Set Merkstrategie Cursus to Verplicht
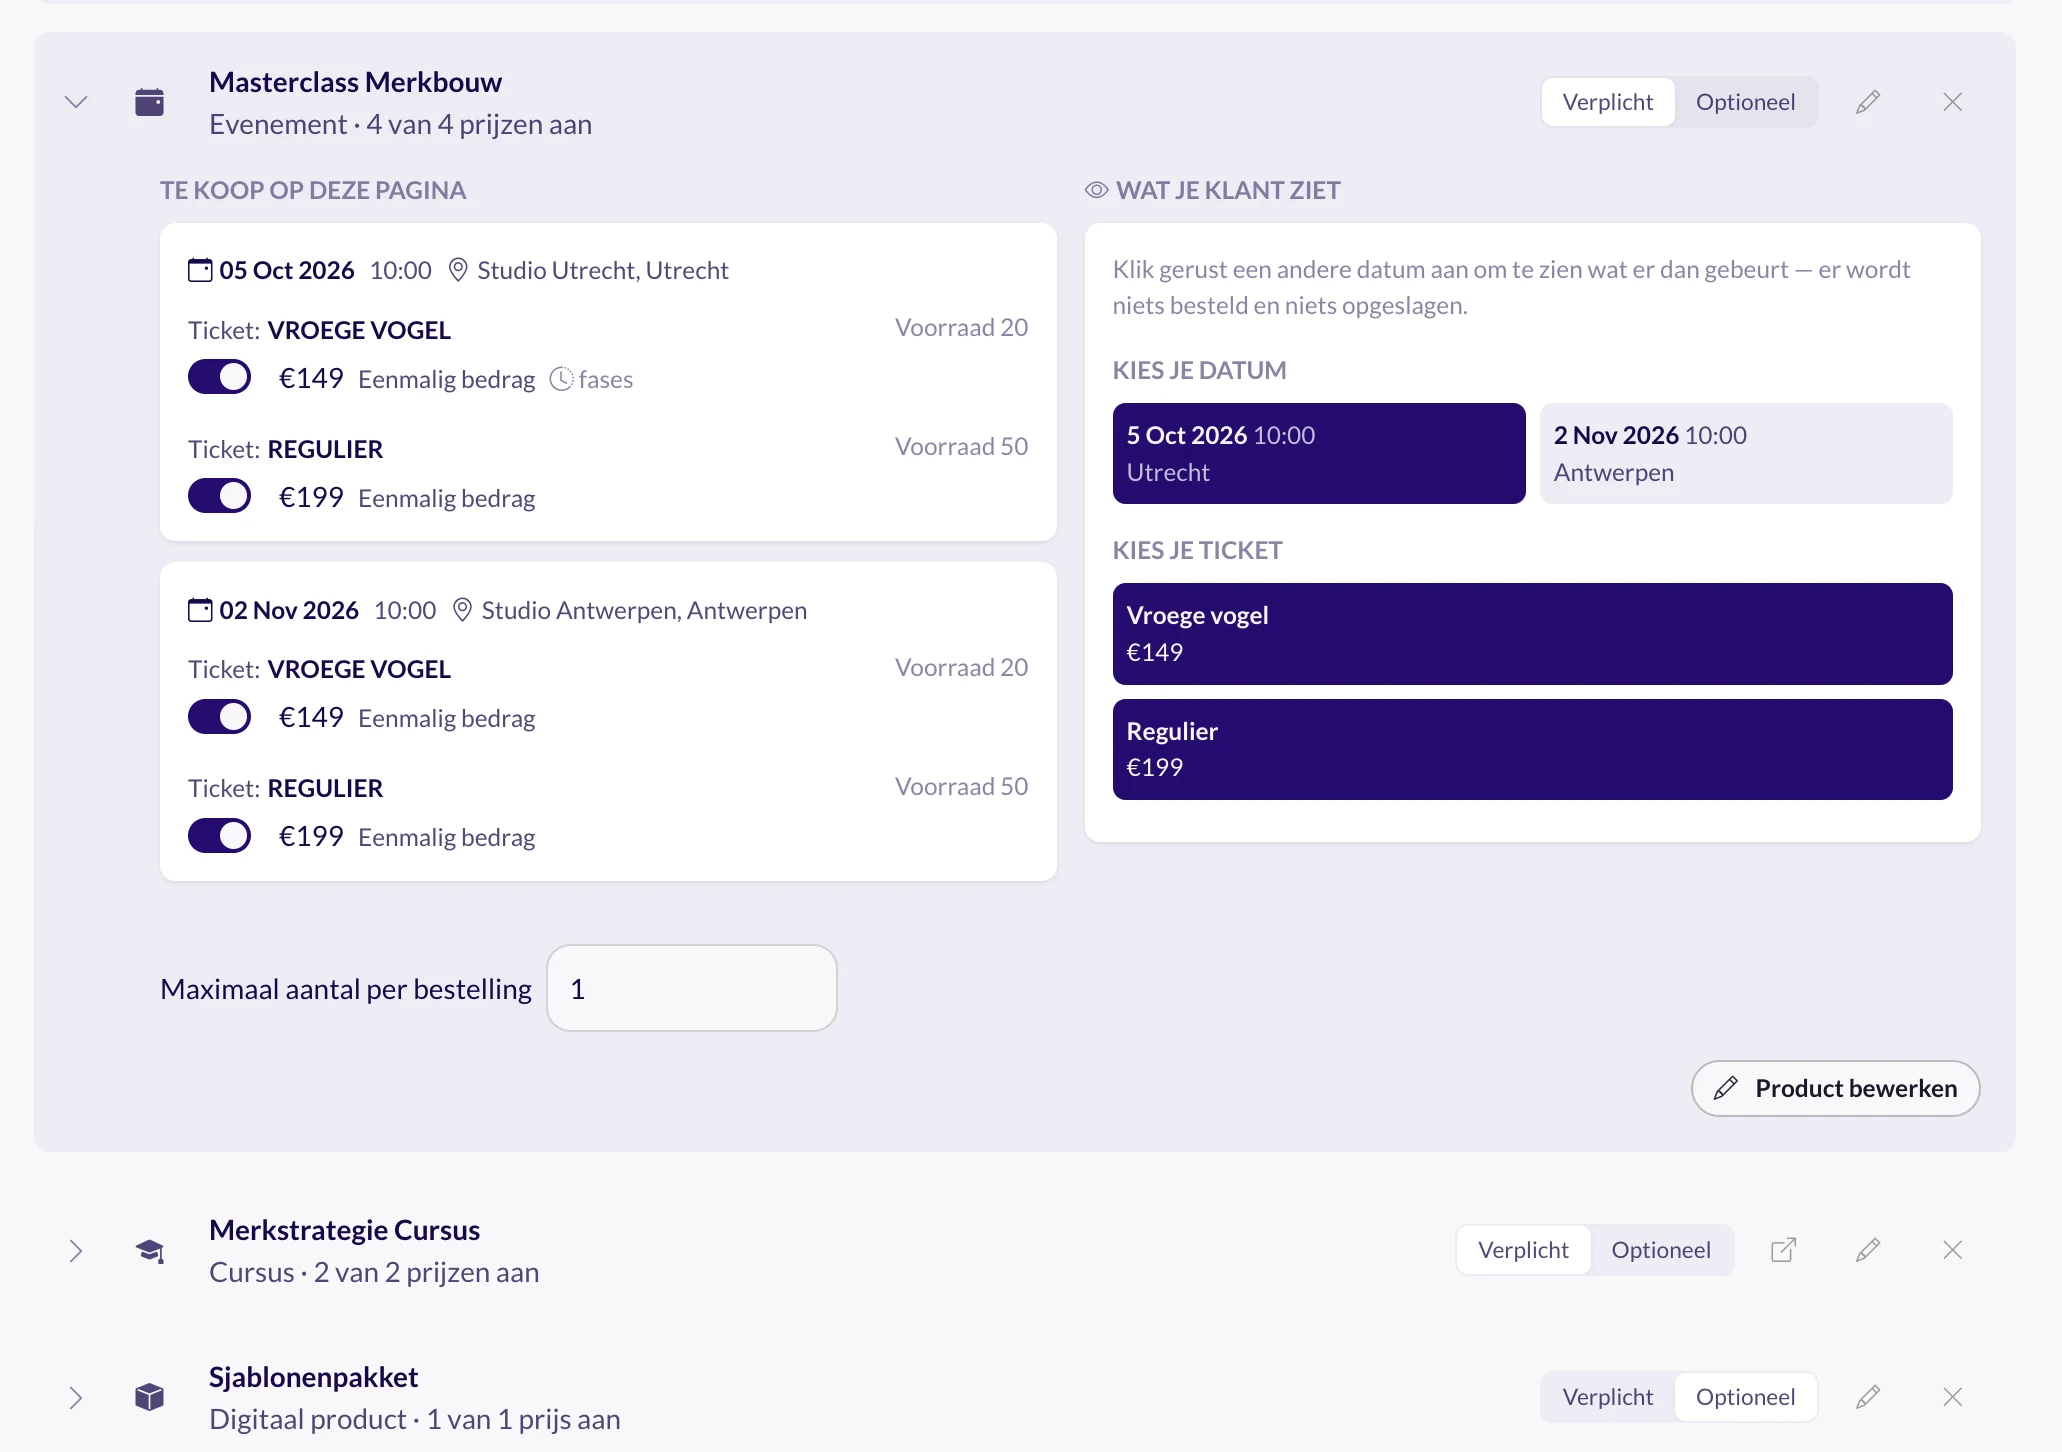The image size is (2062, 1452). 1523,1250
